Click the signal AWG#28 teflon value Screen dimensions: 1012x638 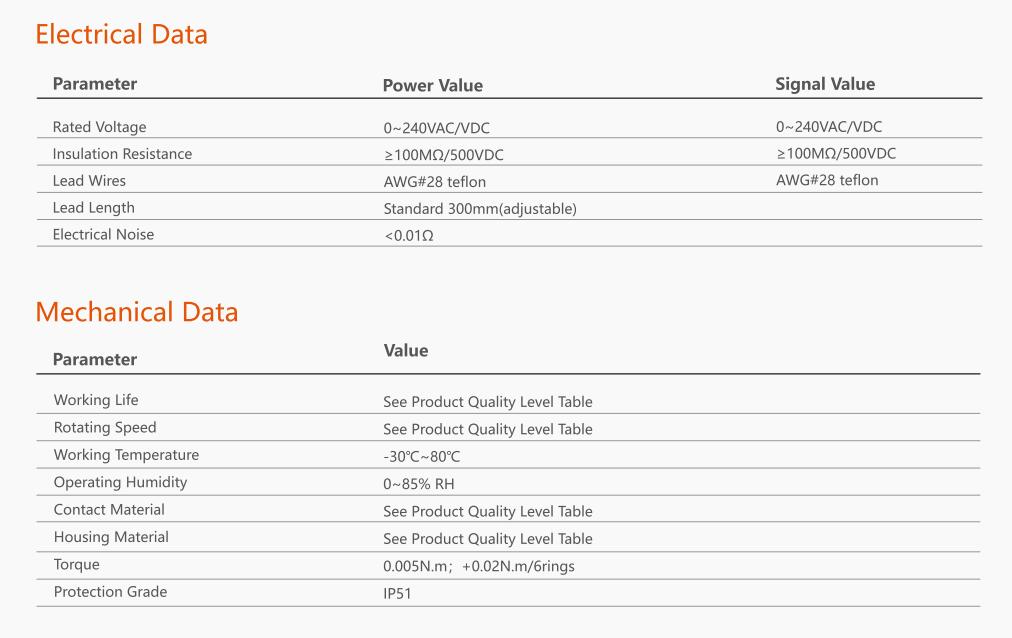coord(827,180)
